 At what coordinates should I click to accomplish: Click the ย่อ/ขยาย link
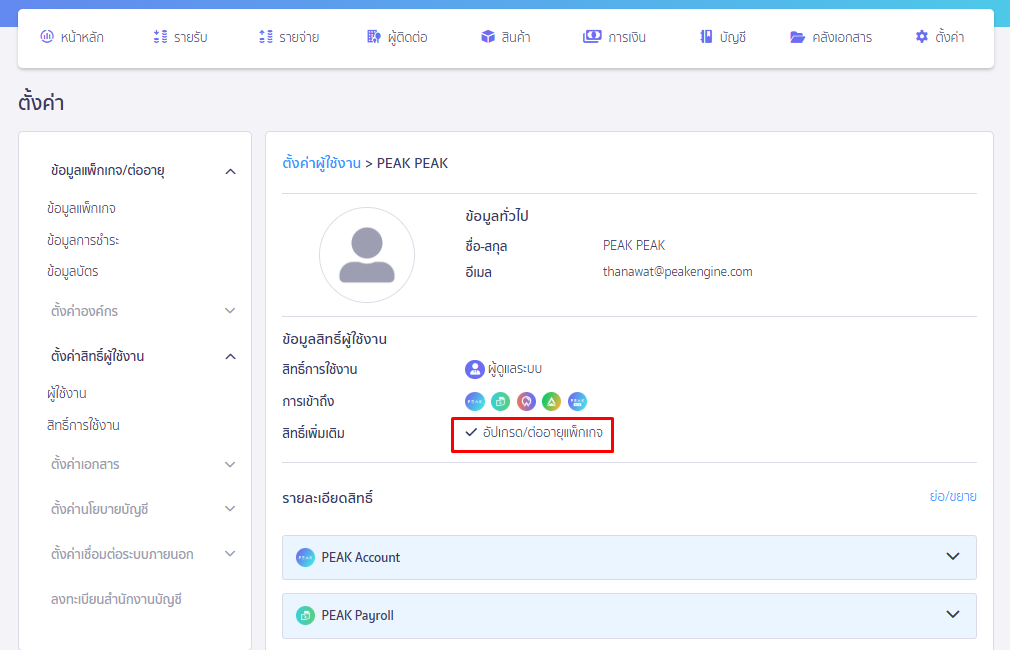[x=953, y=496]
